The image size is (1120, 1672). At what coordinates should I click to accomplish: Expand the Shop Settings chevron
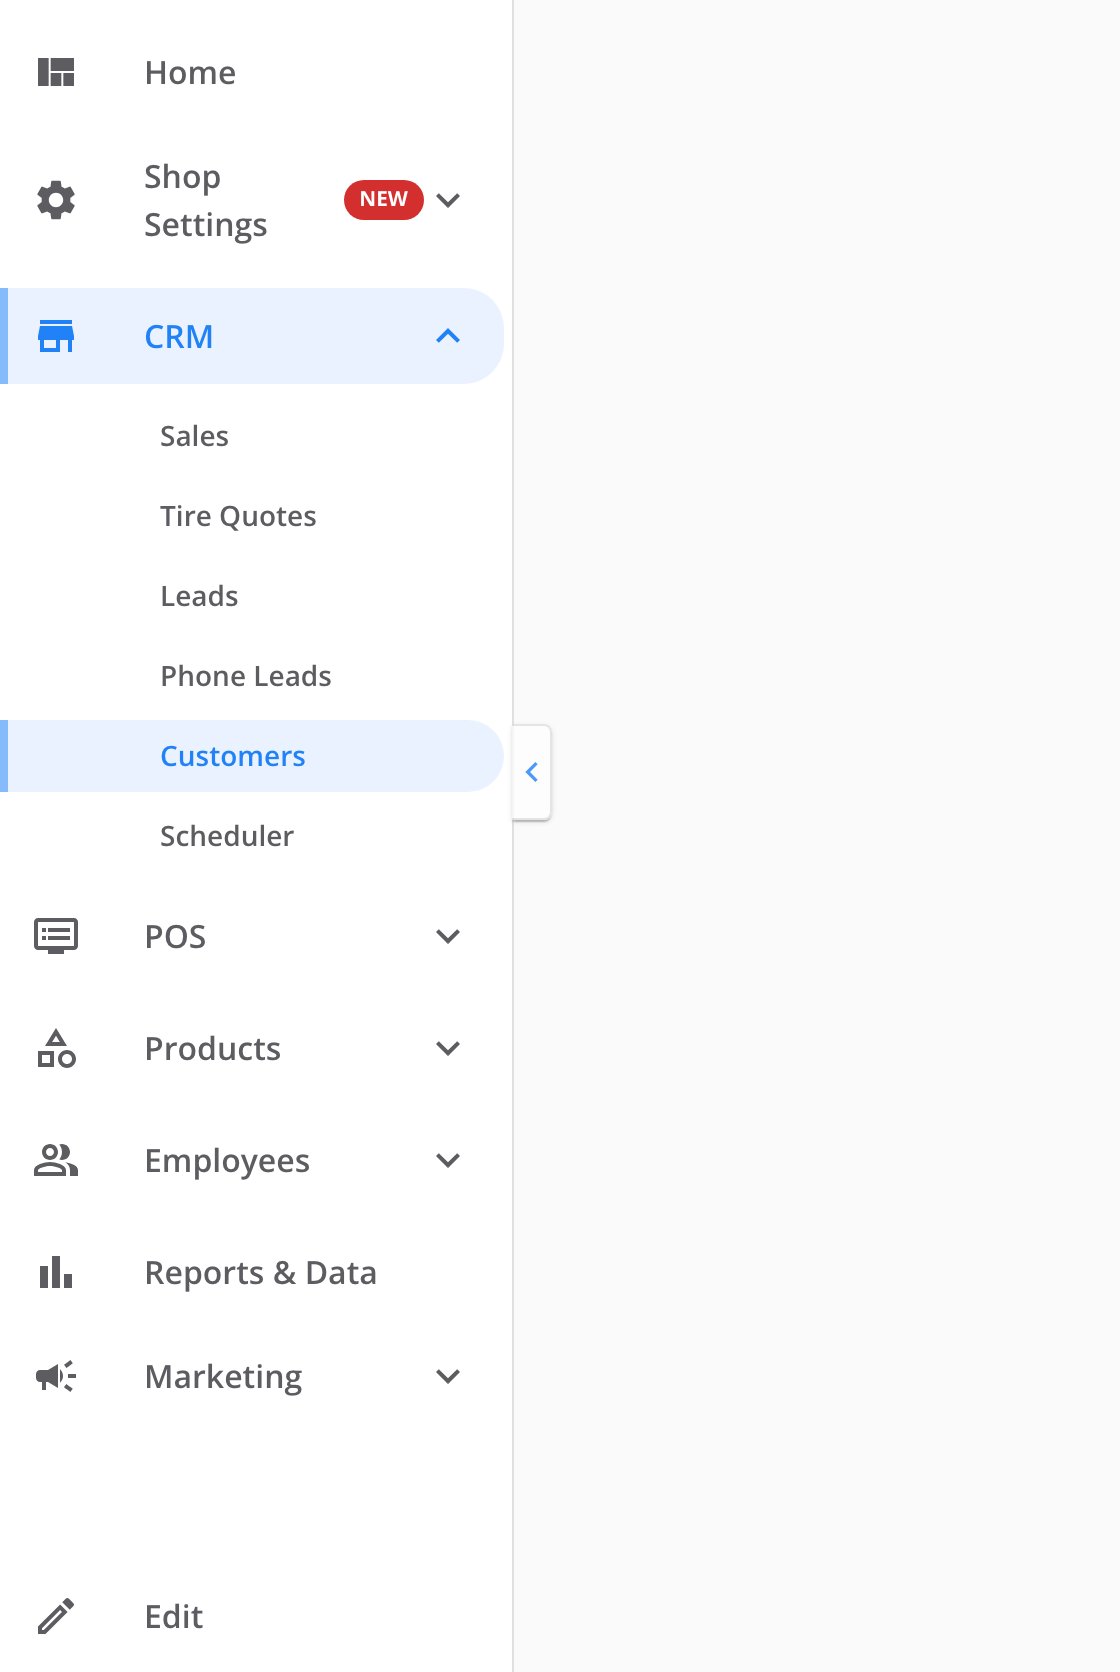pyautogui.click(x=448, y=200)
